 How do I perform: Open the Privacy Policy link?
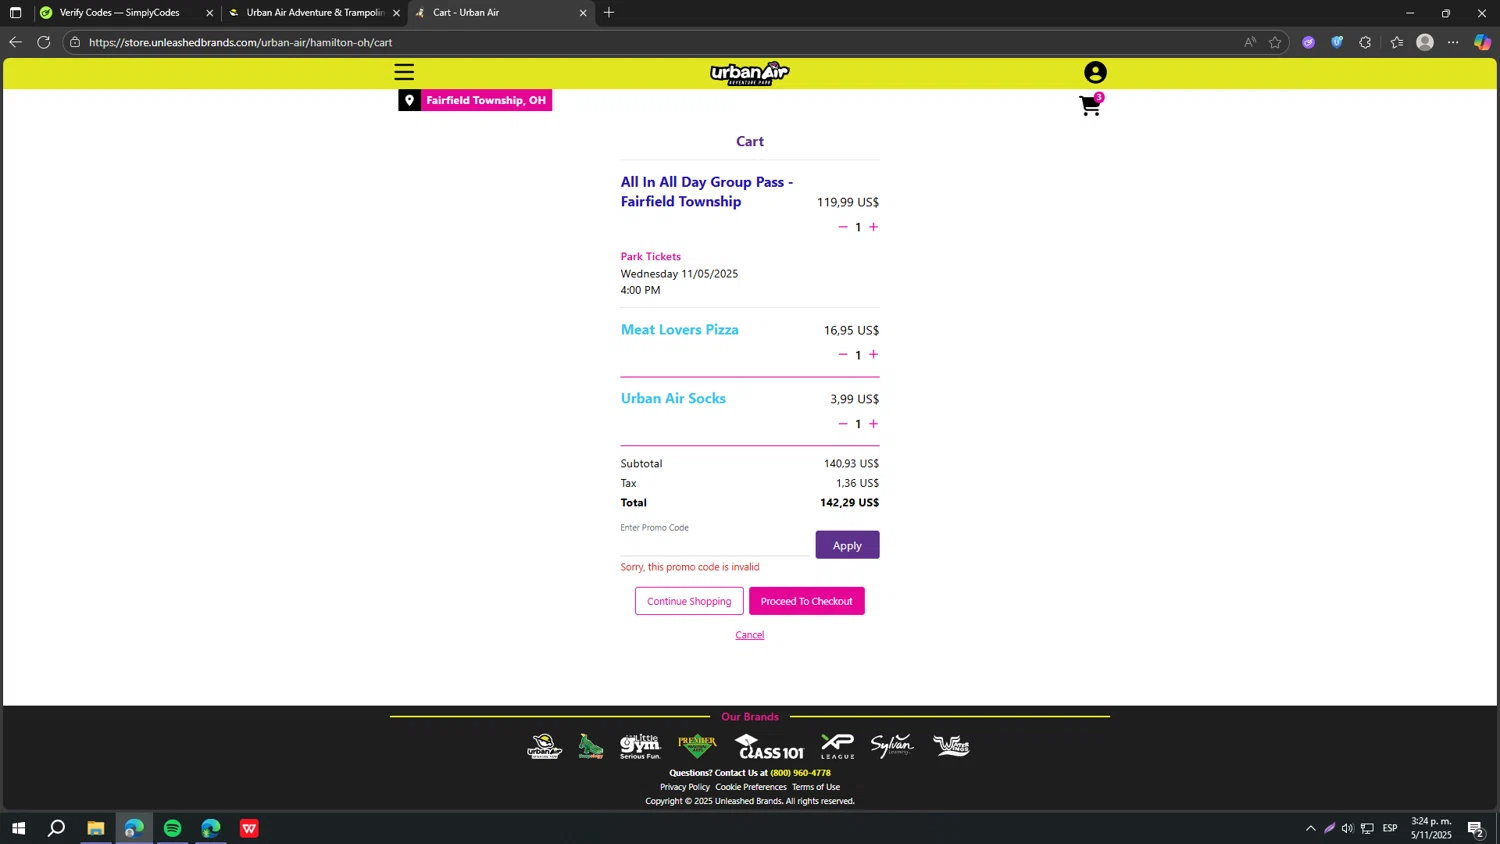click(x=685, y=787)
